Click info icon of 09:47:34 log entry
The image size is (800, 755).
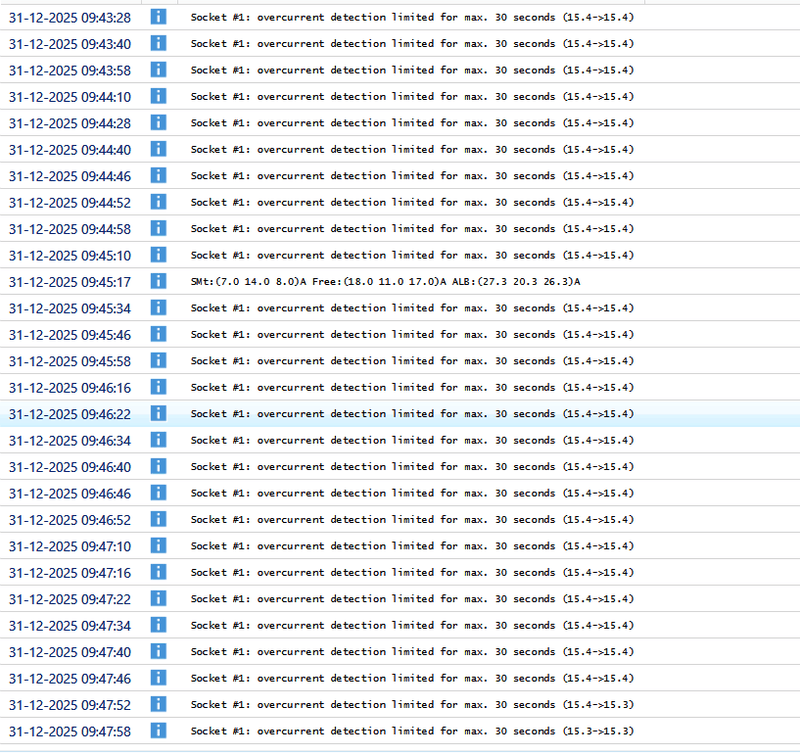(158, 625)
